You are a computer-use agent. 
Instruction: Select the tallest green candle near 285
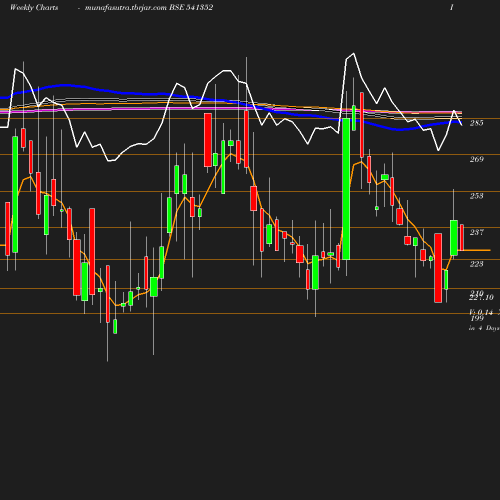pyautogui.click(x=346, y=189)
